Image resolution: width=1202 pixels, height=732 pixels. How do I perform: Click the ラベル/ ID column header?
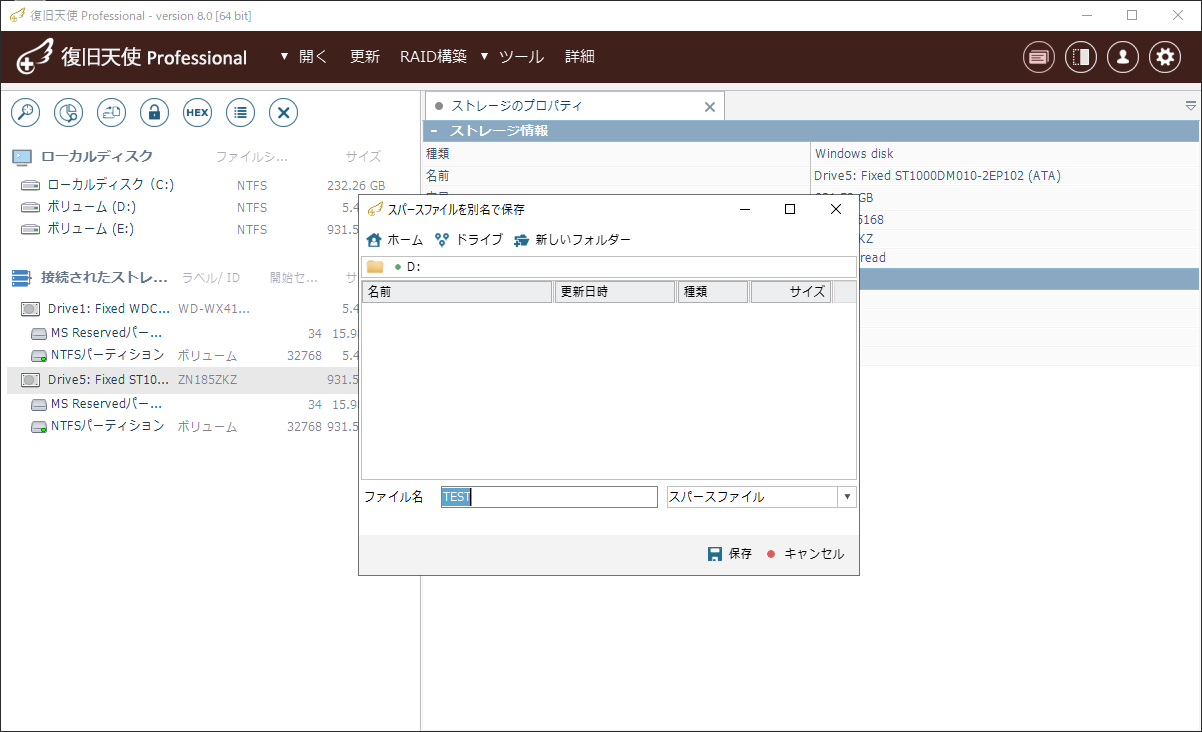211,277
